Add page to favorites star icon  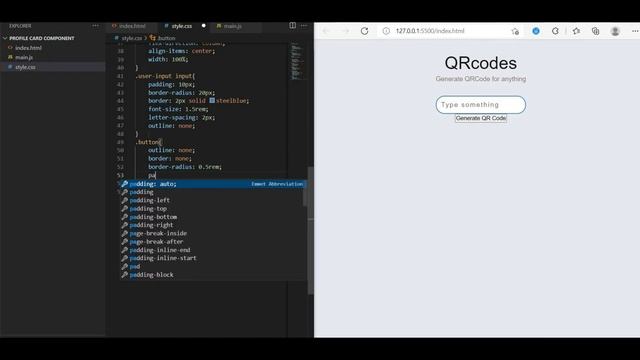pyautogui.click(x=515, y=31)
